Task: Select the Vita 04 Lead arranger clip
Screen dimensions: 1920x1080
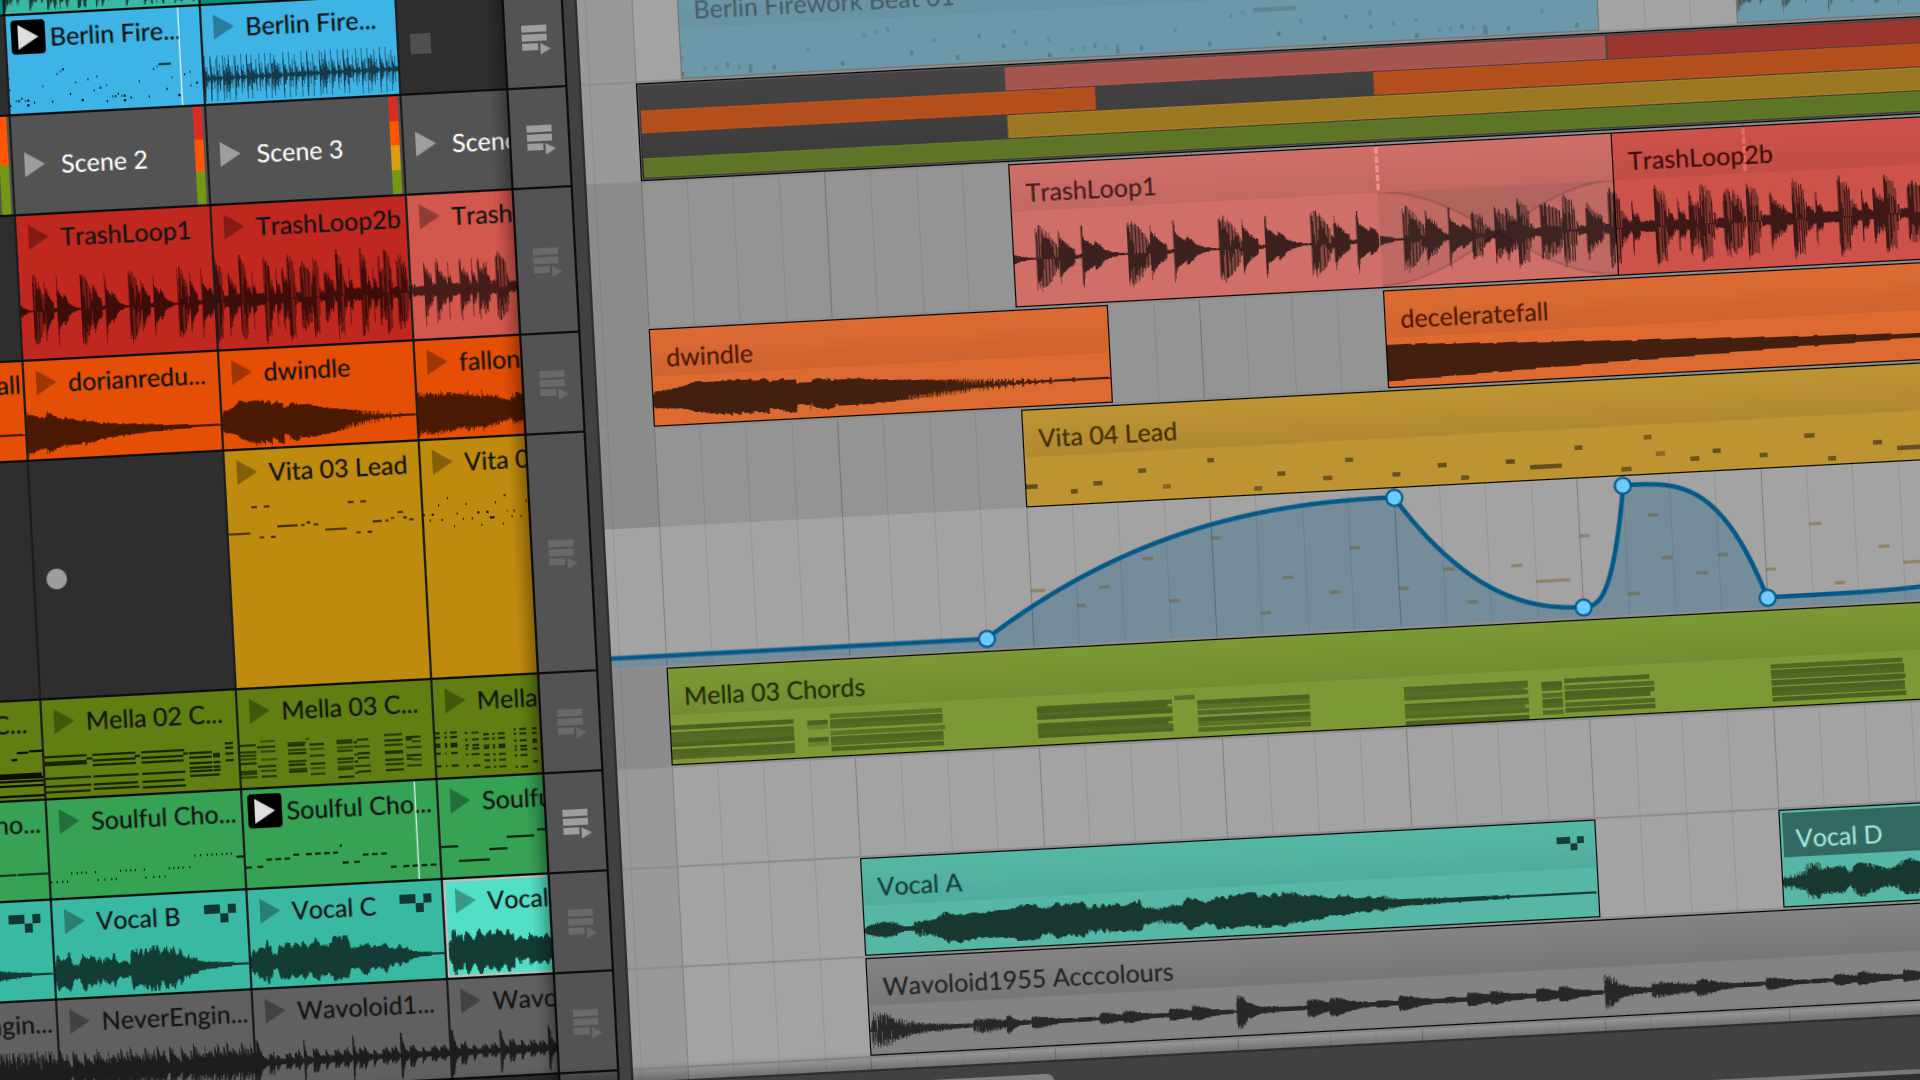Action: [x=1472, y=436]
